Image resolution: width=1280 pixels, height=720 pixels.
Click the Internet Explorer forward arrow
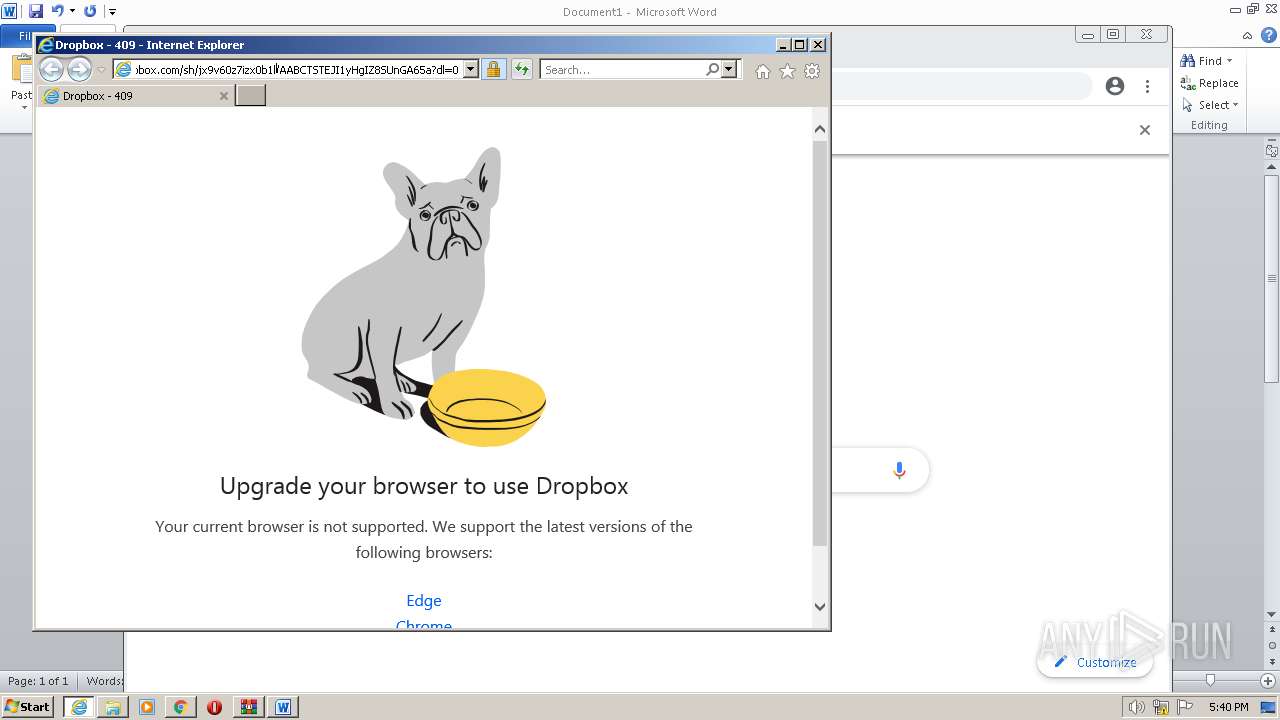coord(79,69)
